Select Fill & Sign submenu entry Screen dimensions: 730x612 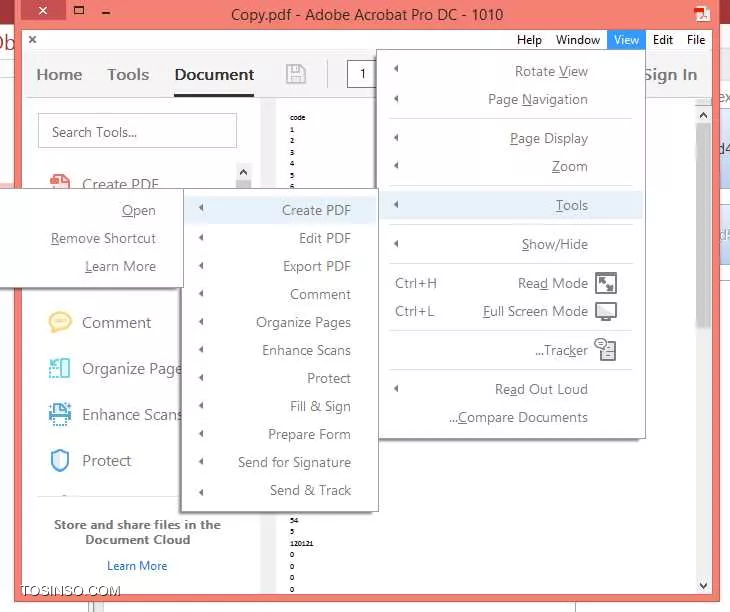tap(280, 406)
